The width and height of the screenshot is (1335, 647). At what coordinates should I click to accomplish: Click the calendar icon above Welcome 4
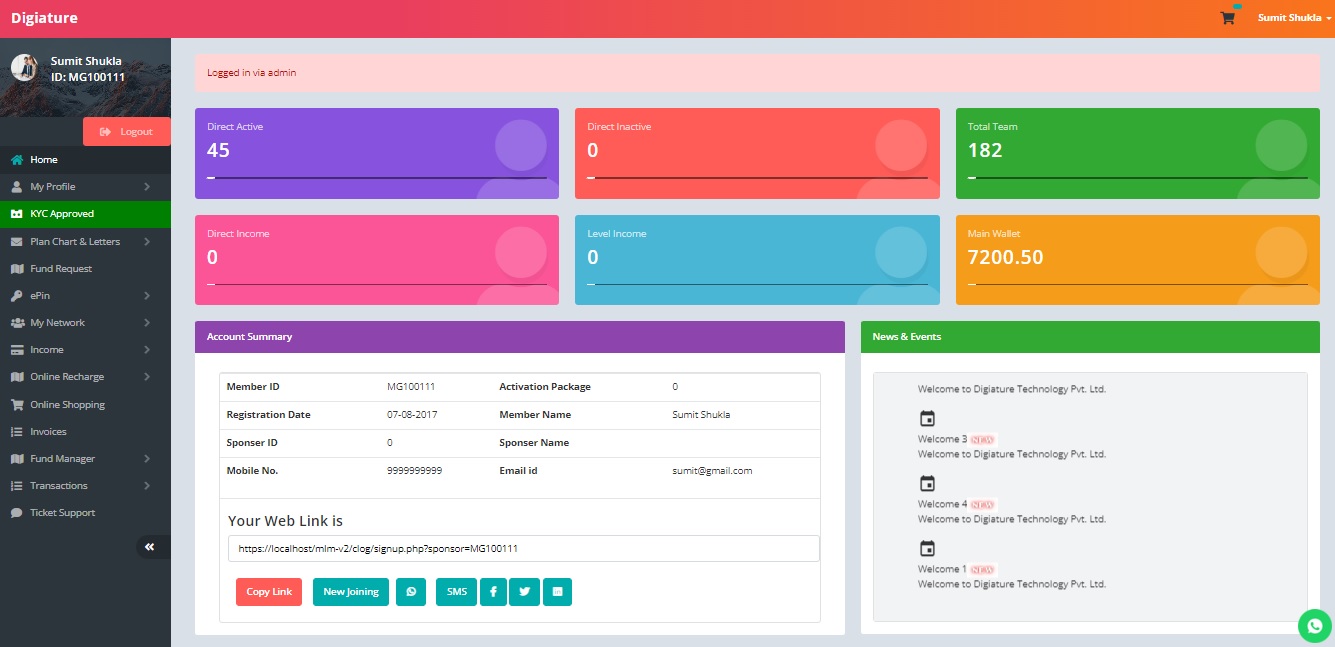(x=927, y=484)
